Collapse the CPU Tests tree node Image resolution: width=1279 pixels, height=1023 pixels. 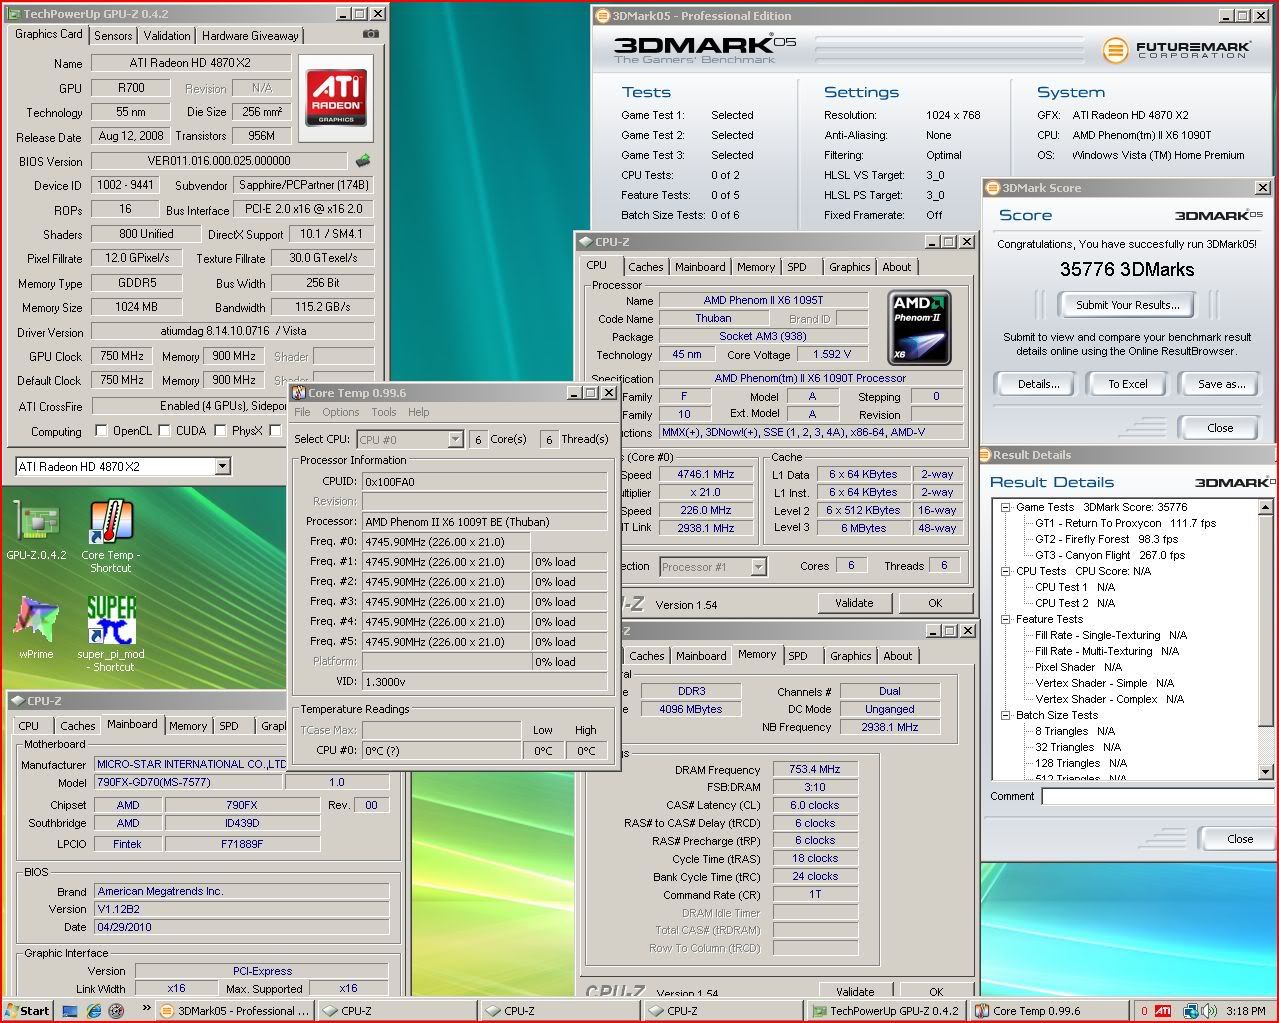(1006, 571)
